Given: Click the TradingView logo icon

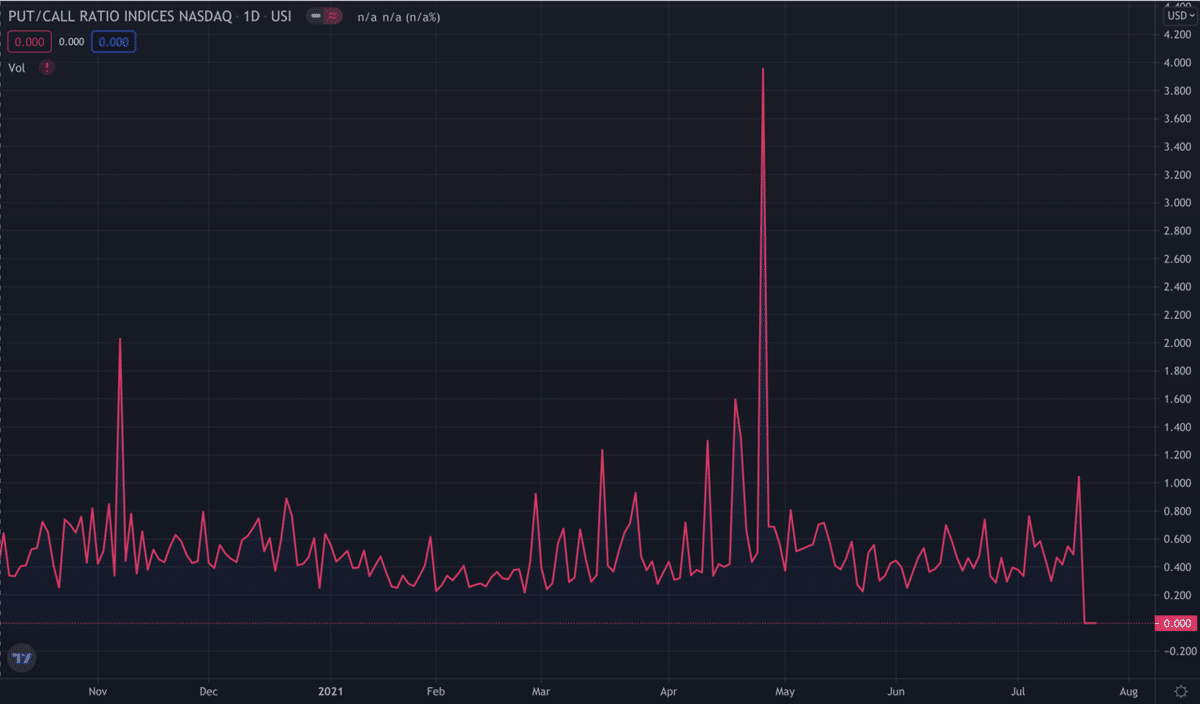Looking at the screenshot, I should 20,658.
